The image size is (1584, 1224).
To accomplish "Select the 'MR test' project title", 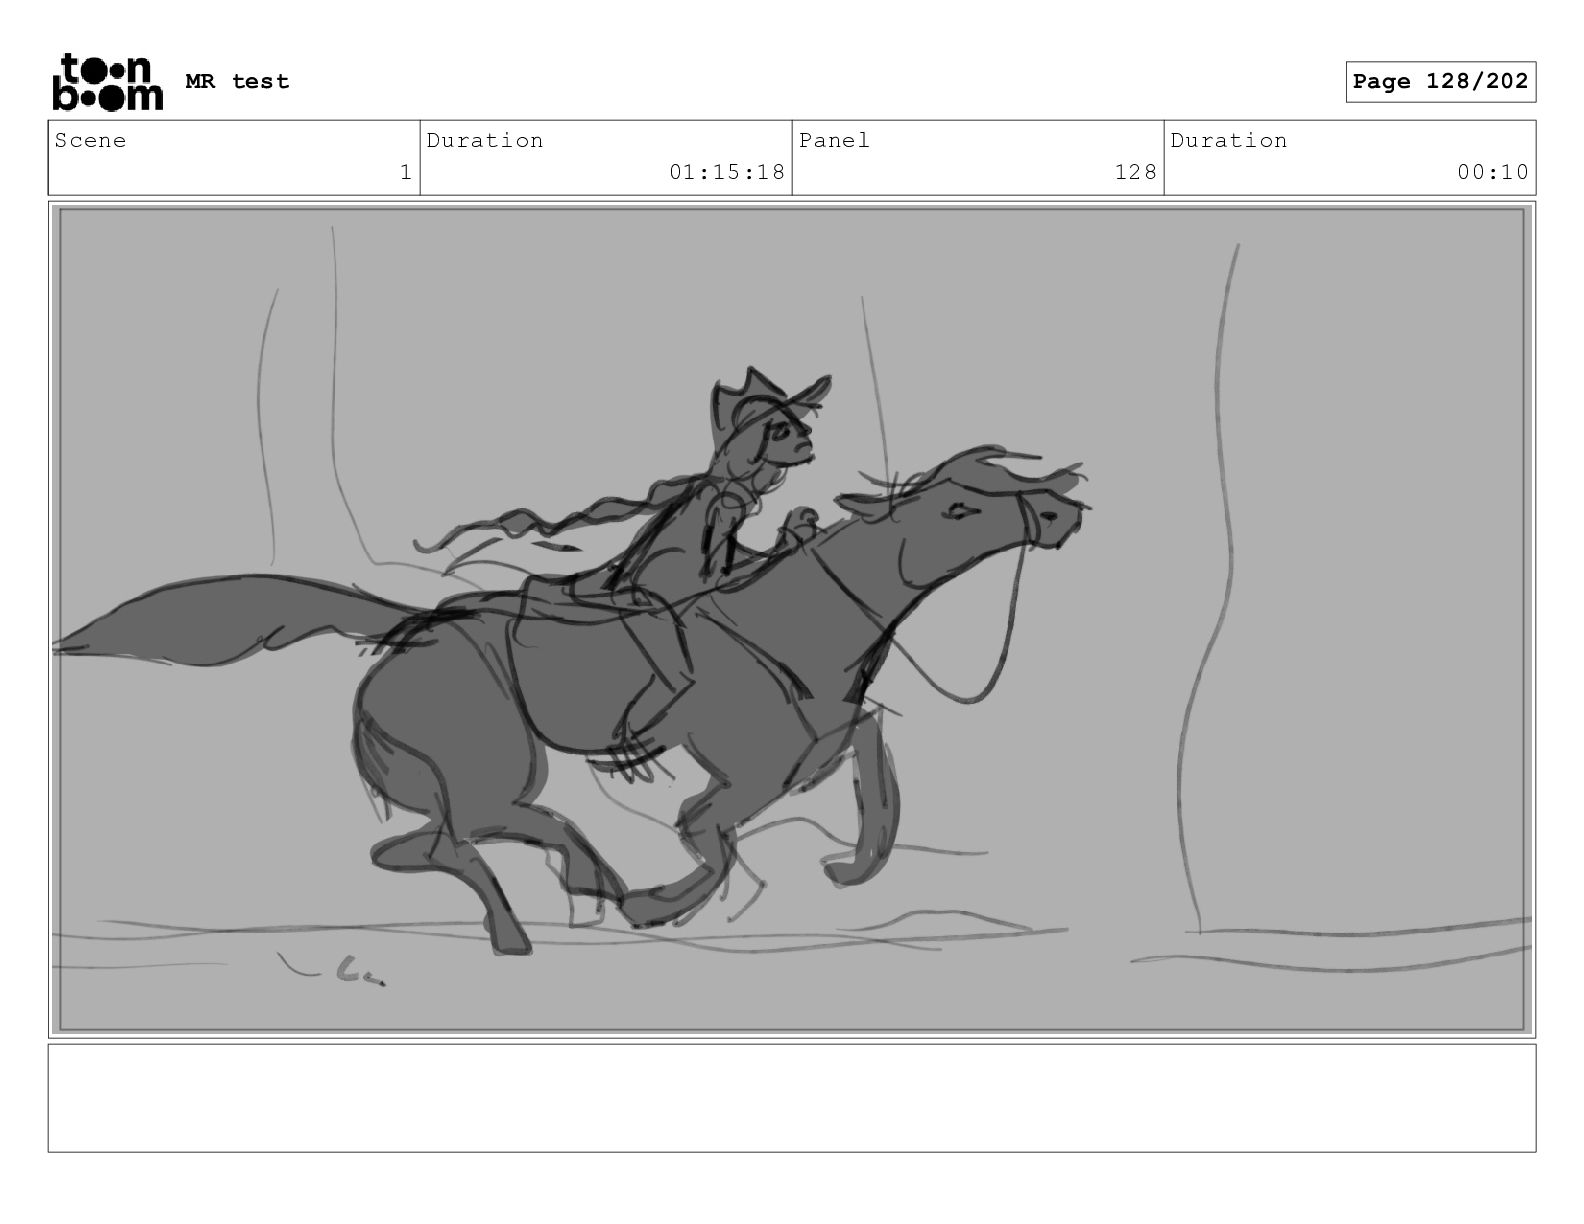I will tap(237, 81).
